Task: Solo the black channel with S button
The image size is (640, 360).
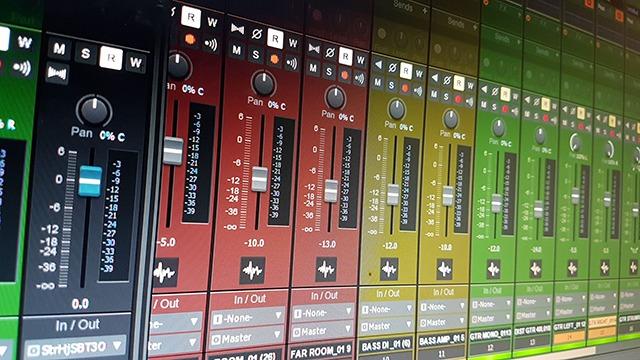Action: [85, 53]
